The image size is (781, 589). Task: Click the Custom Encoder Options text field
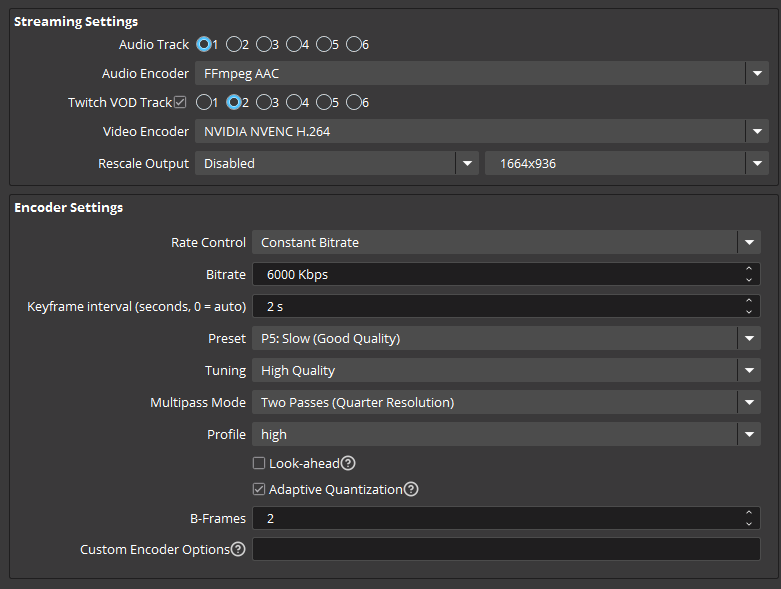pyautogui.click(x=507, y=549)
